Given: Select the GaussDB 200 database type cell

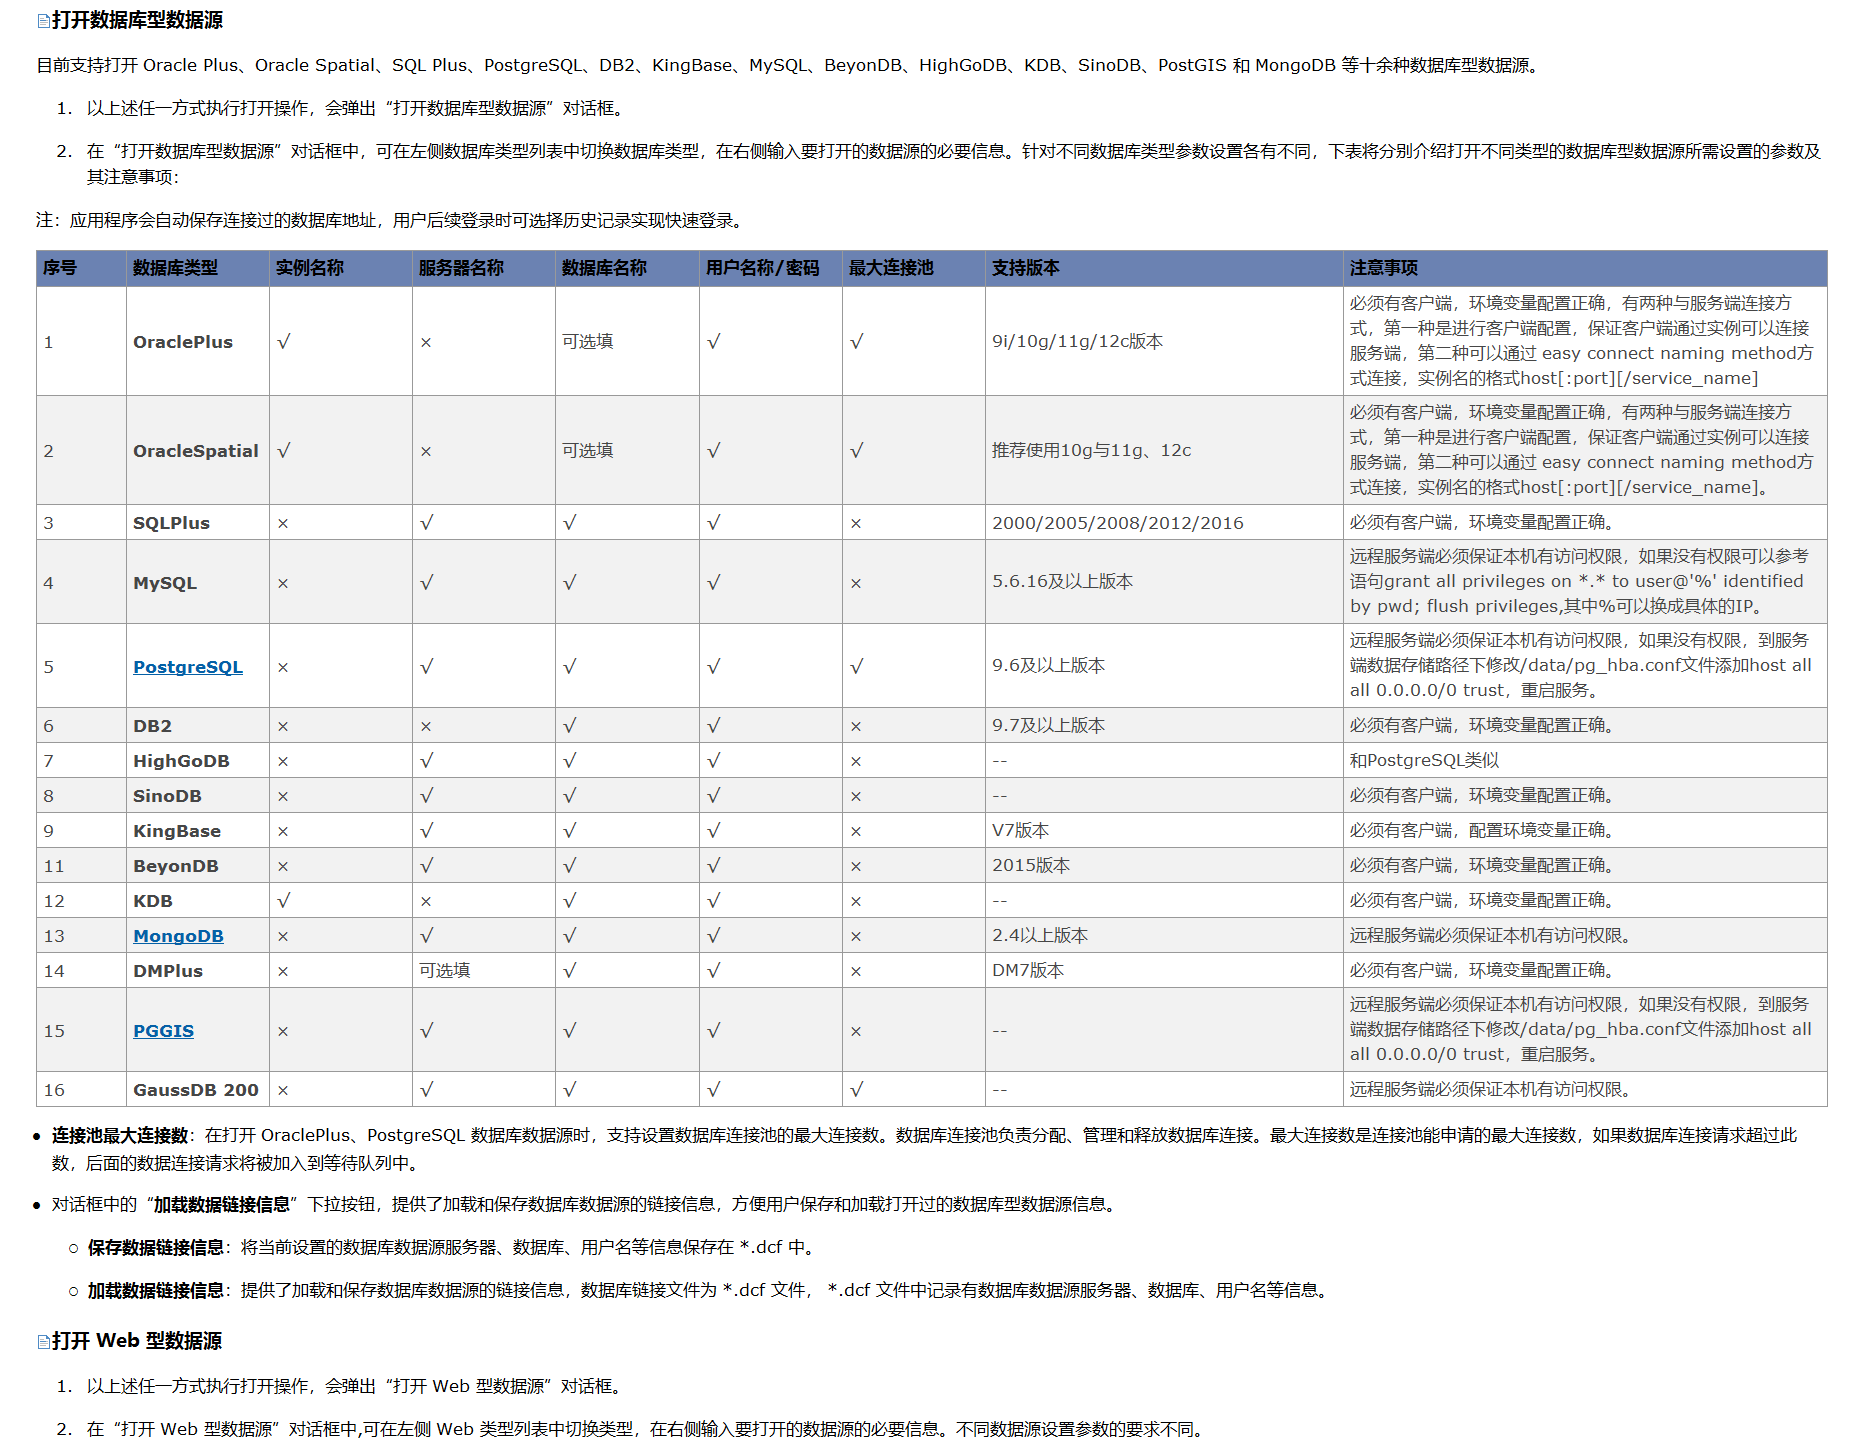Looking at the screenshot, I should (198, 1090).
